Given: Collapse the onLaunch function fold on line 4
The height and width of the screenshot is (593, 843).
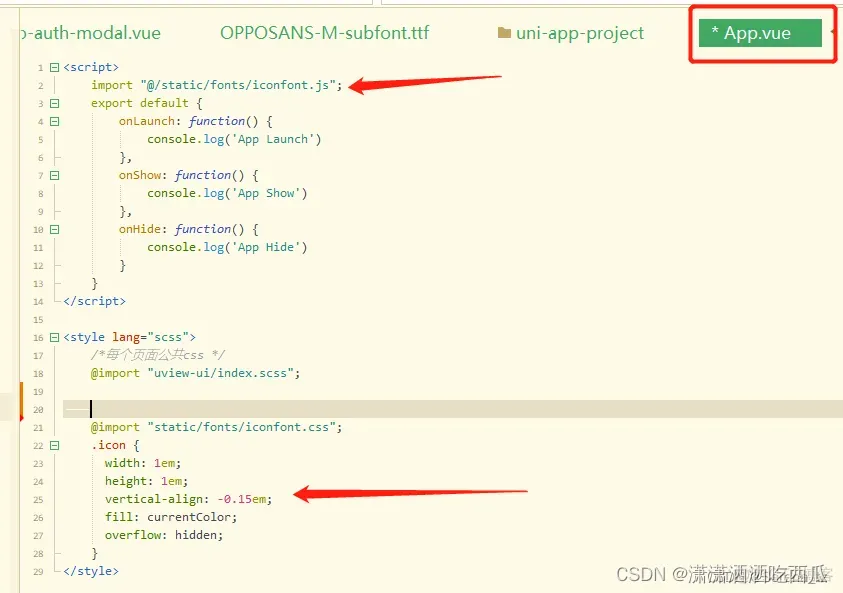Looking at the screenshot, I should (54, 122).
